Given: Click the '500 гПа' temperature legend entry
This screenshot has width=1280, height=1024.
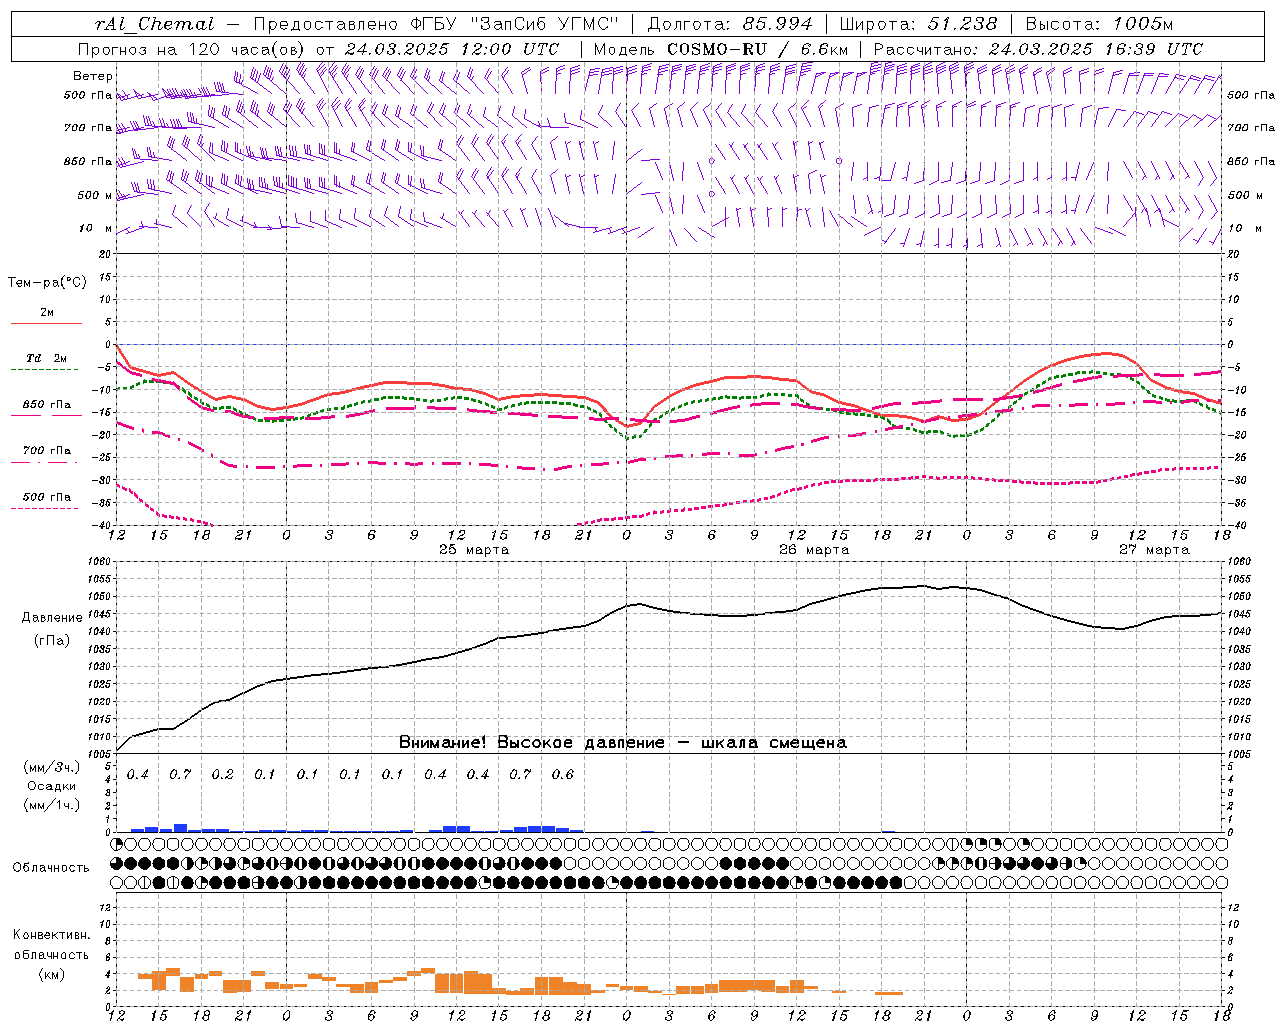Looking at the screenshot, I should pyautogui.click(x=46, y=497).
